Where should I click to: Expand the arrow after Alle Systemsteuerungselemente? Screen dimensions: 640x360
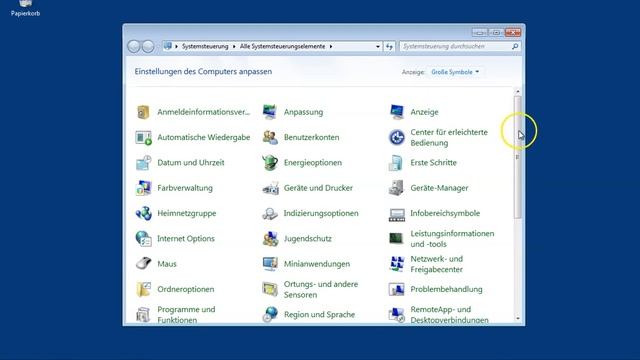[x=331, y=47]
